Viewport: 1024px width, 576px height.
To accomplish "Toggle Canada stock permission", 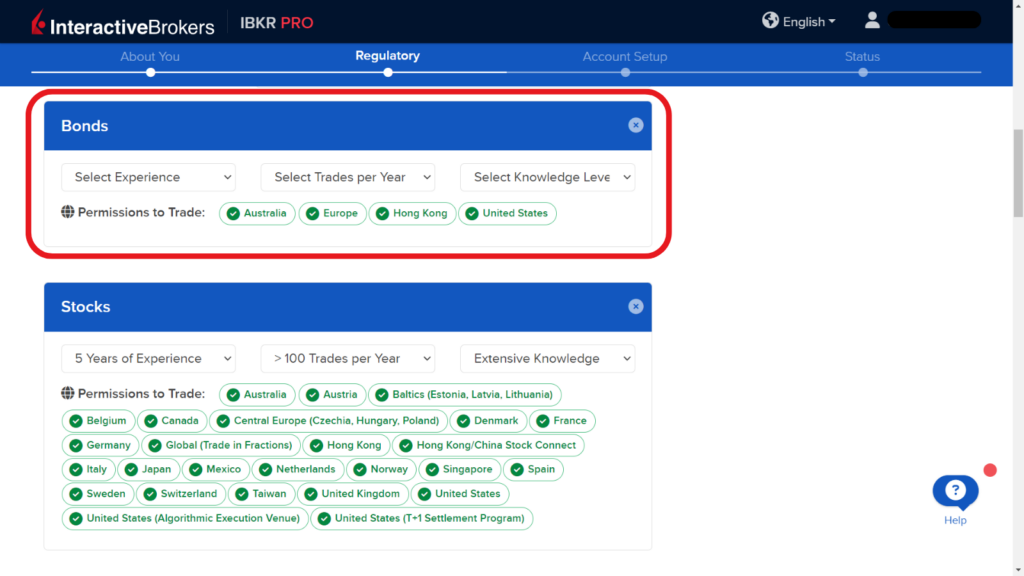I will [172, 421].
